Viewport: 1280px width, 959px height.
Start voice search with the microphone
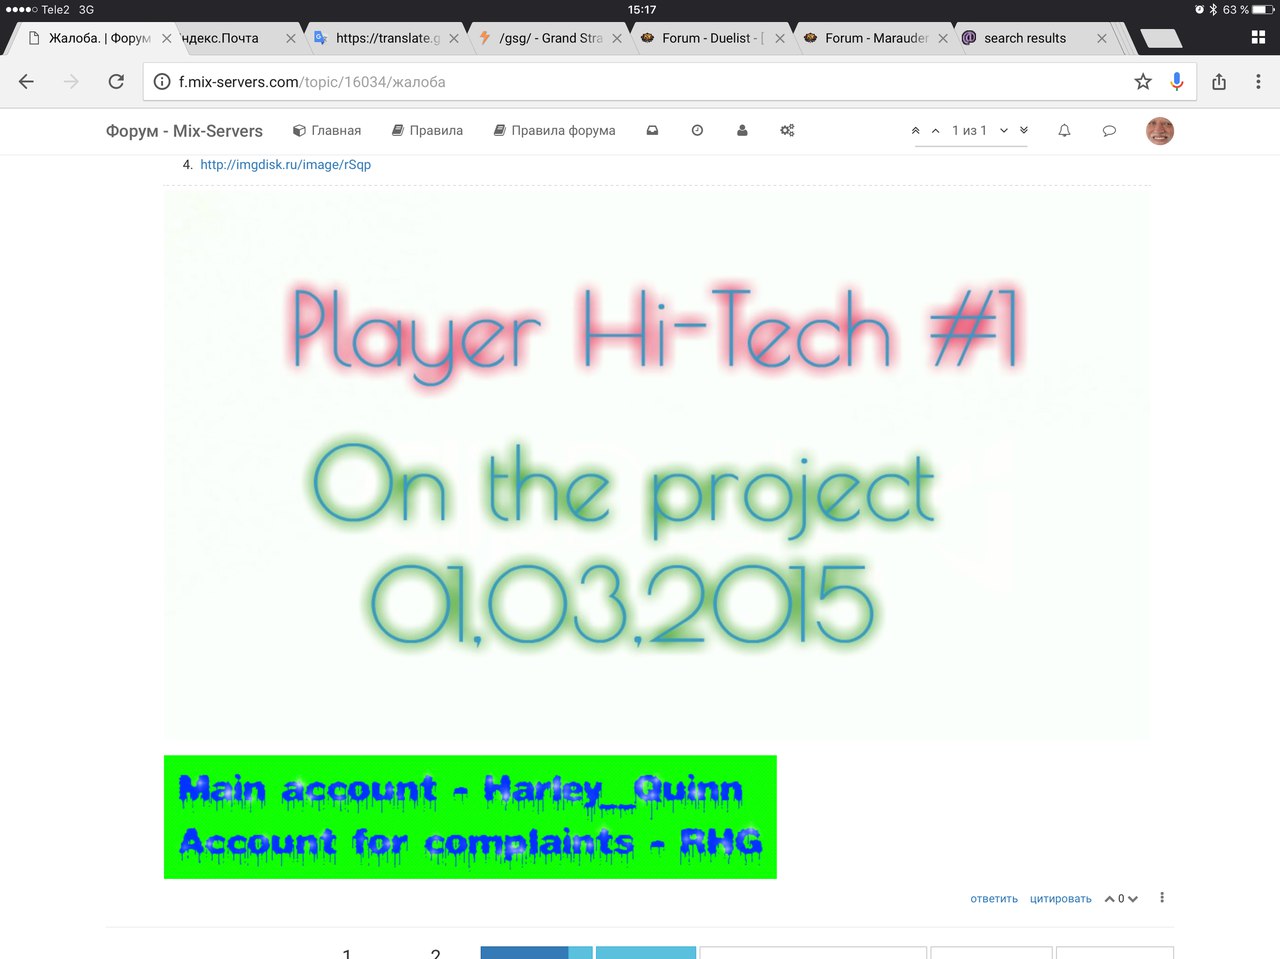pos(1177,82)
